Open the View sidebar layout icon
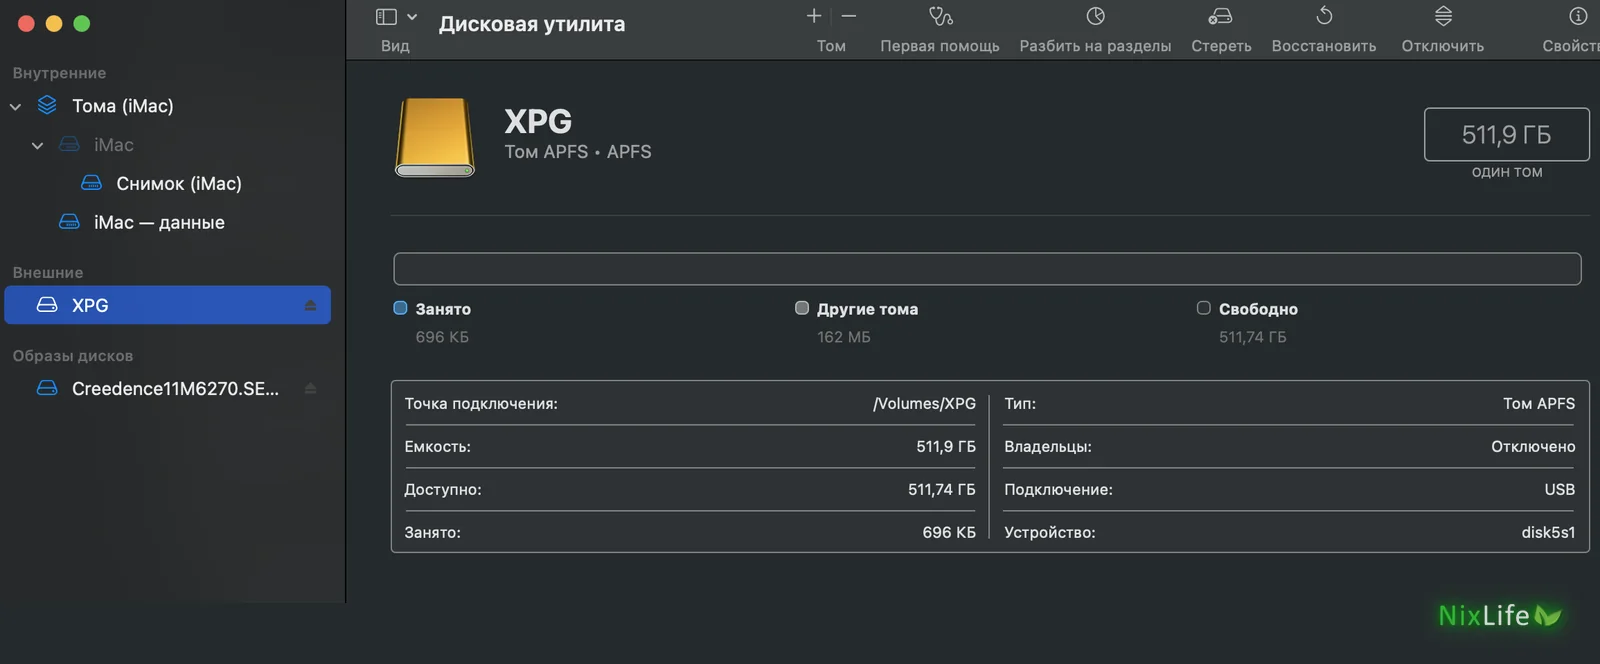This screenshot has height=664, width=1600. click(386, 17)
